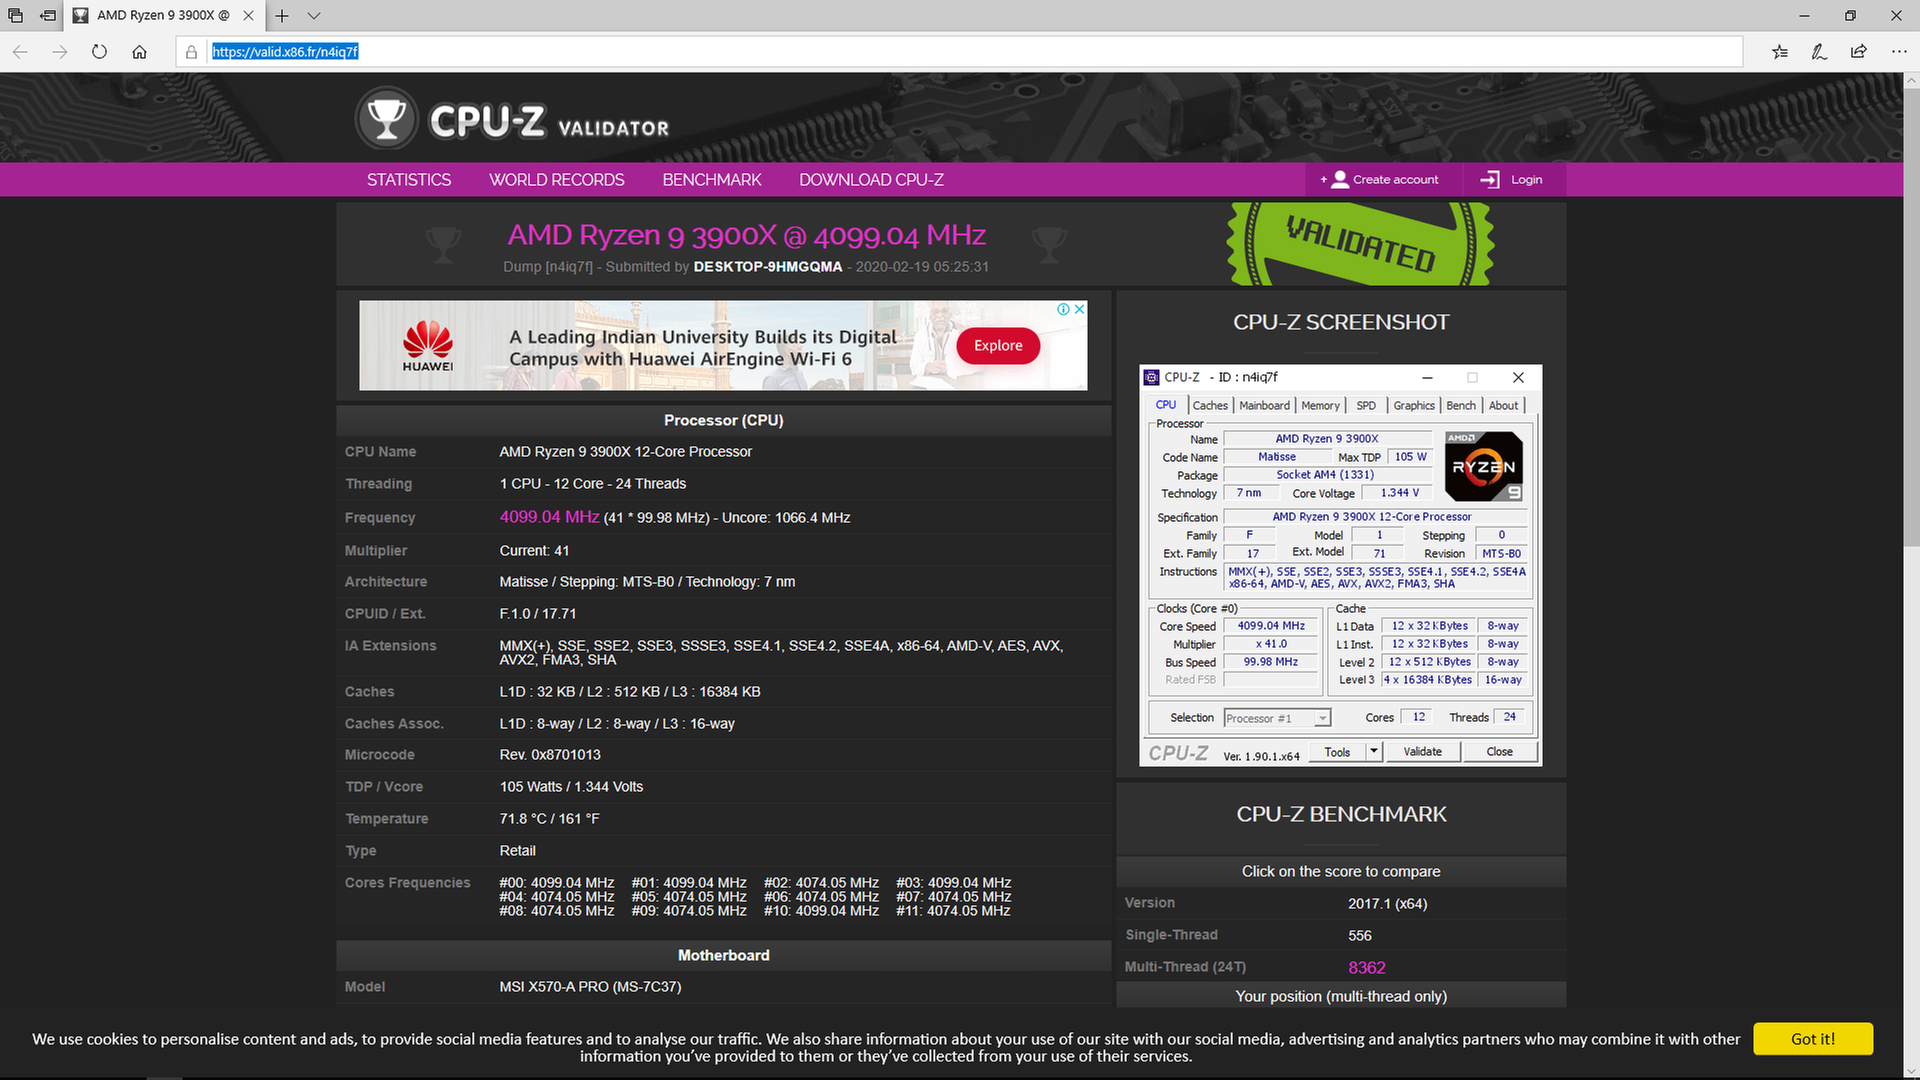Accept cookies with Got it! button
Image resolution: width=1920 pixels, height=1080 pixels.
(1813, 1039)
